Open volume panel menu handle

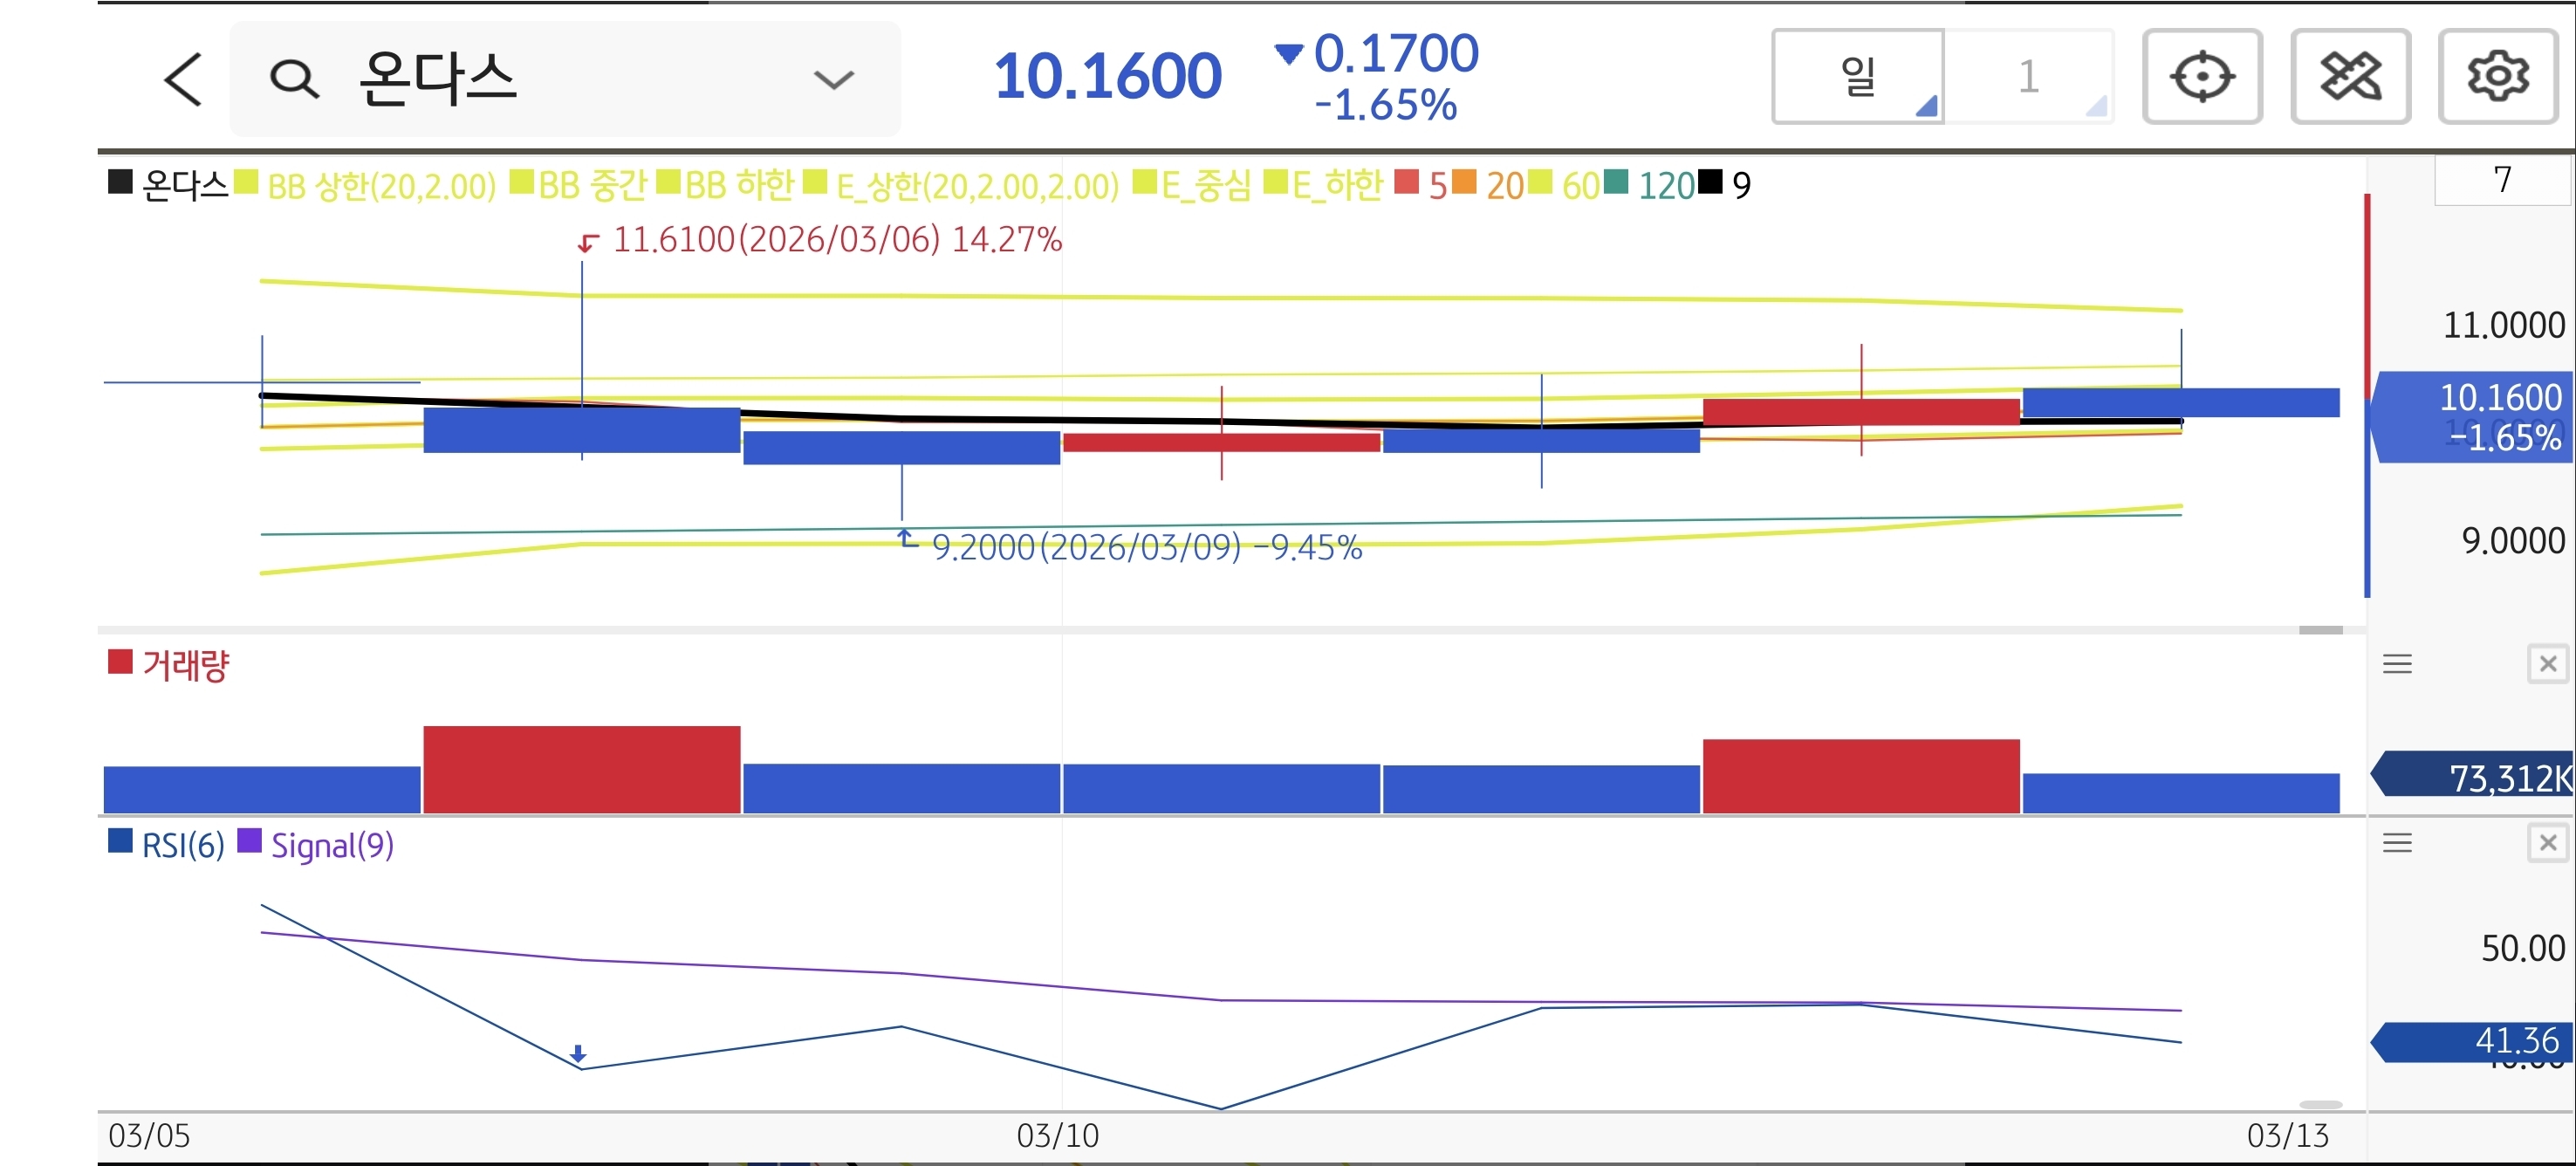coord(2397,664)
